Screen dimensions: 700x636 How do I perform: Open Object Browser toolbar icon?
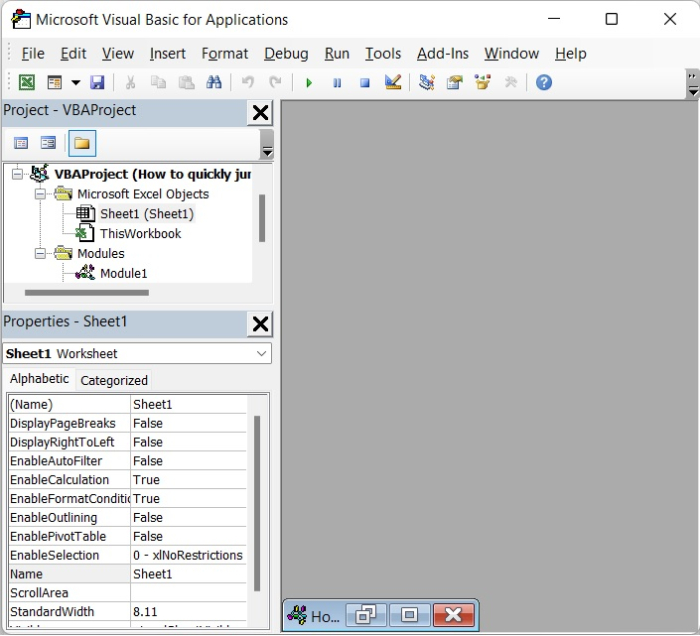(483, 83)
